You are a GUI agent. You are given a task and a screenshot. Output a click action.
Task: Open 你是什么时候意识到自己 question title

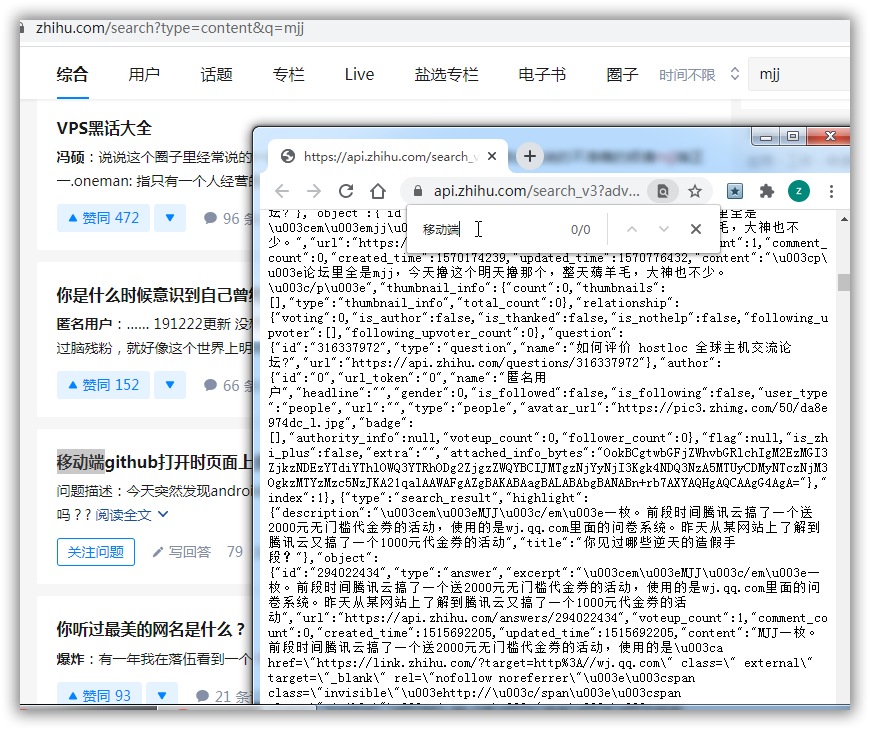pyautogui.click(x=154, y=295)
